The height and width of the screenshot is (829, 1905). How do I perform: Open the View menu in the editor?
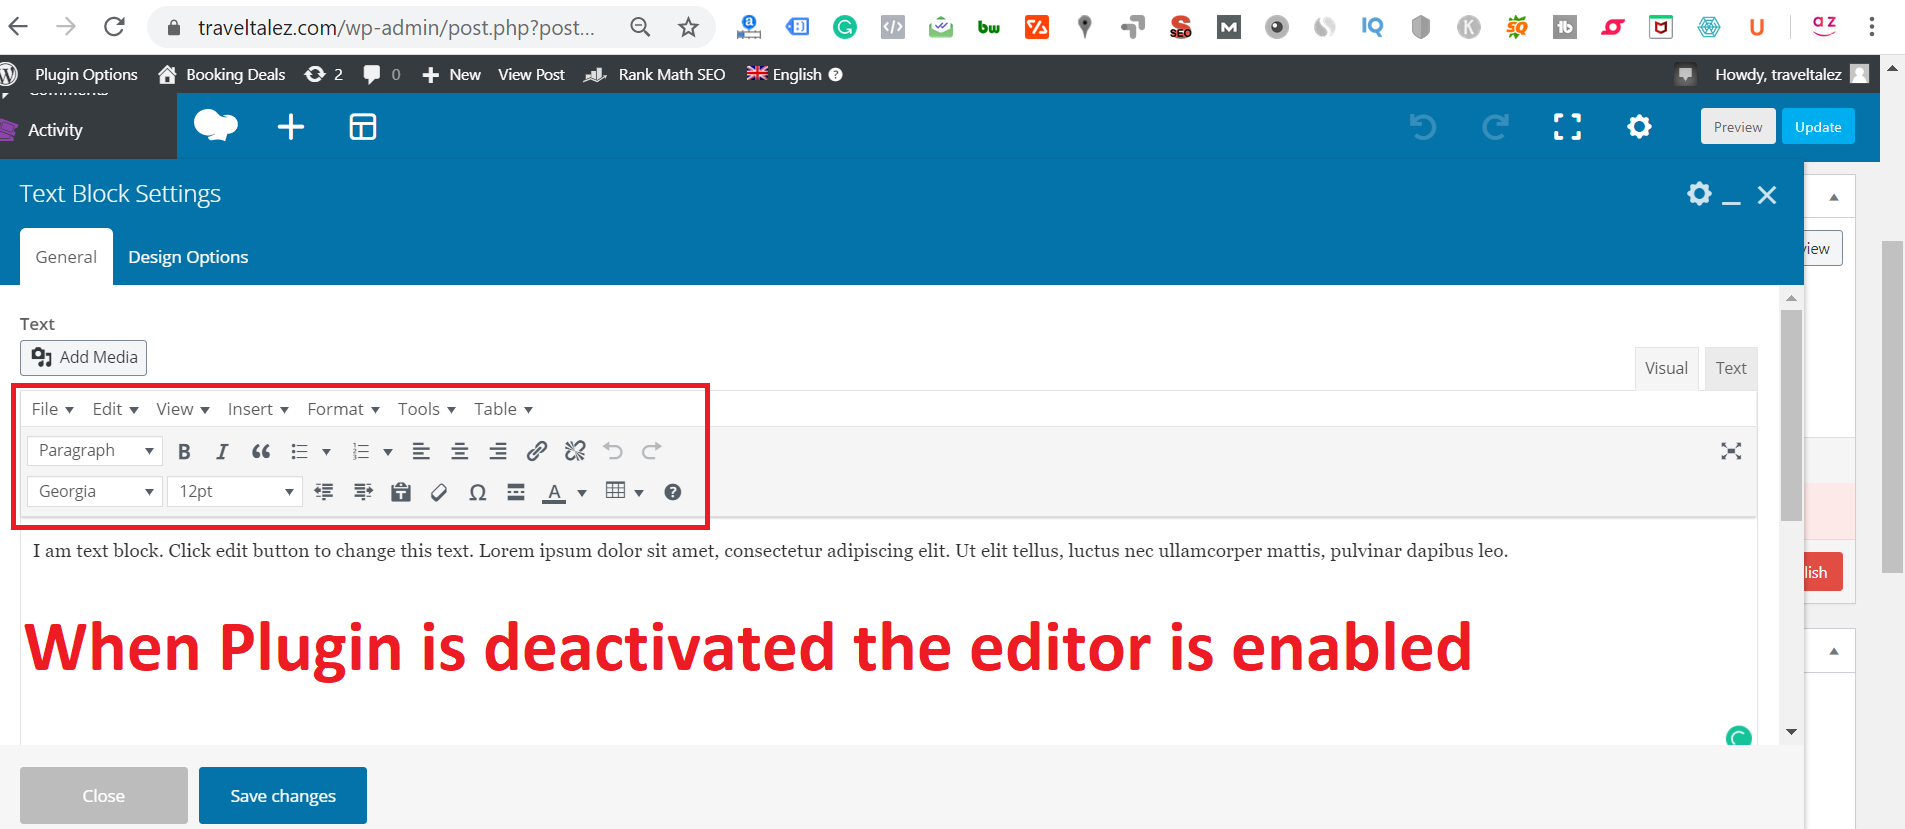pyautogui.click(x=182, y=409)
